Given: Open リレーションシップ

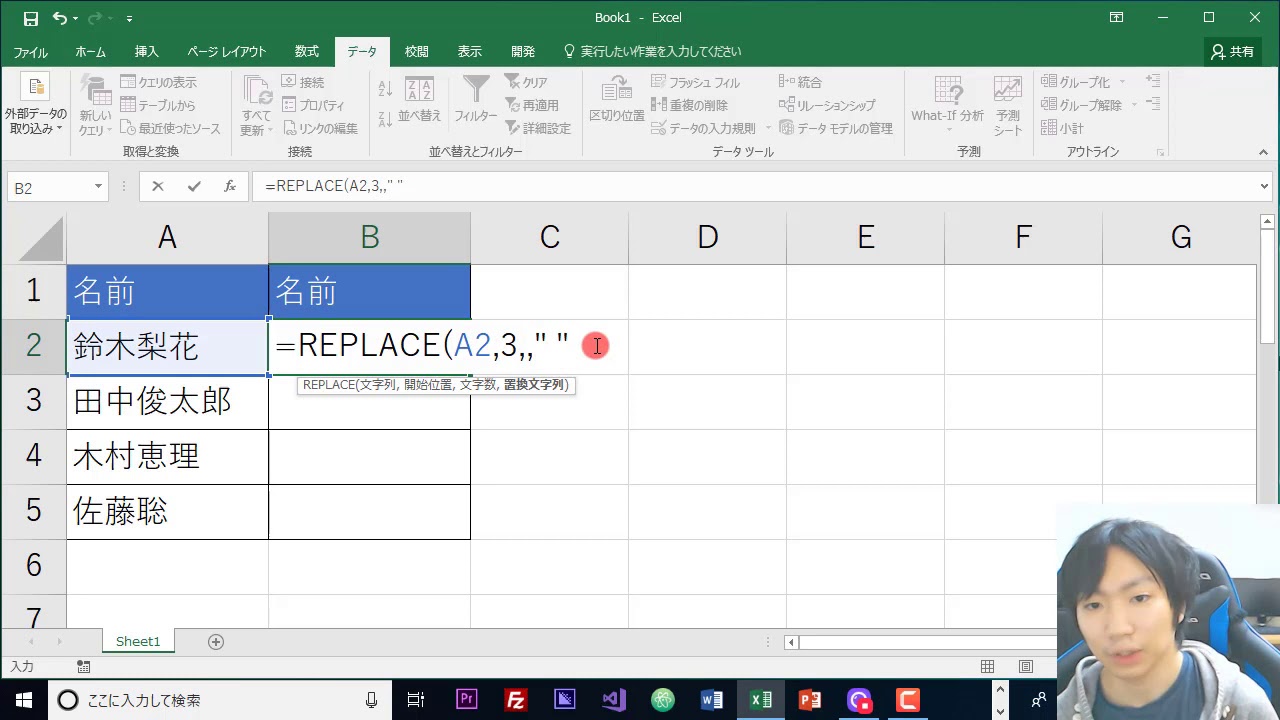Looking at the screenshot, I should tap(827, 105).
